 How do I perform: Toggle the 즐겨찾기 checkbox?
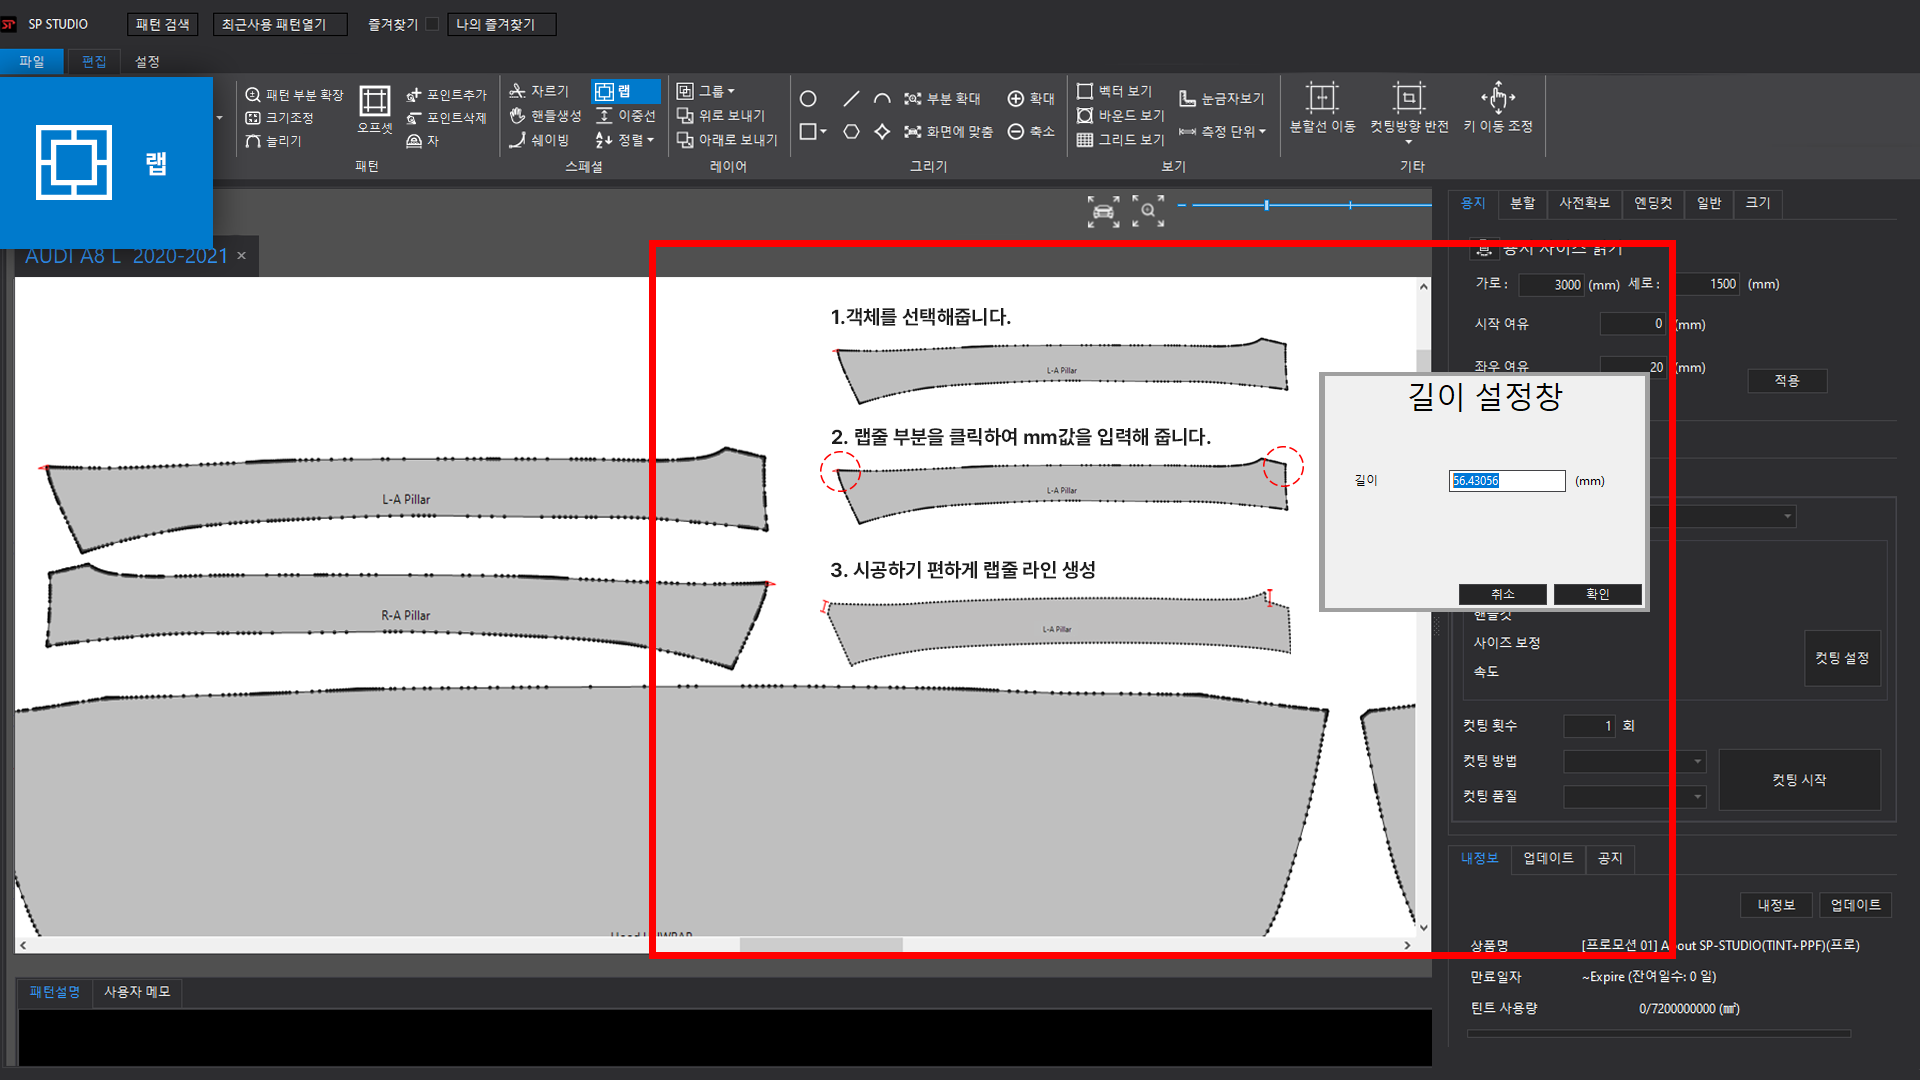pos(432,24)
